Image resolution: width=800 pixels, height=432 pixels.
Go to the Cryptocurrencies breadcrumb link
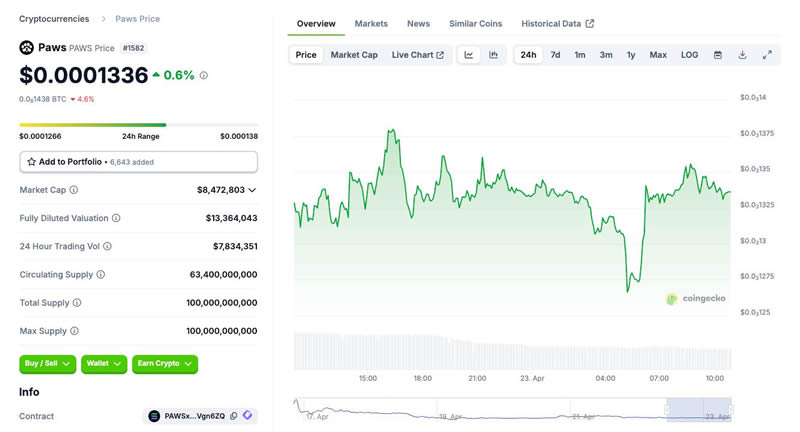click(54, 19)
